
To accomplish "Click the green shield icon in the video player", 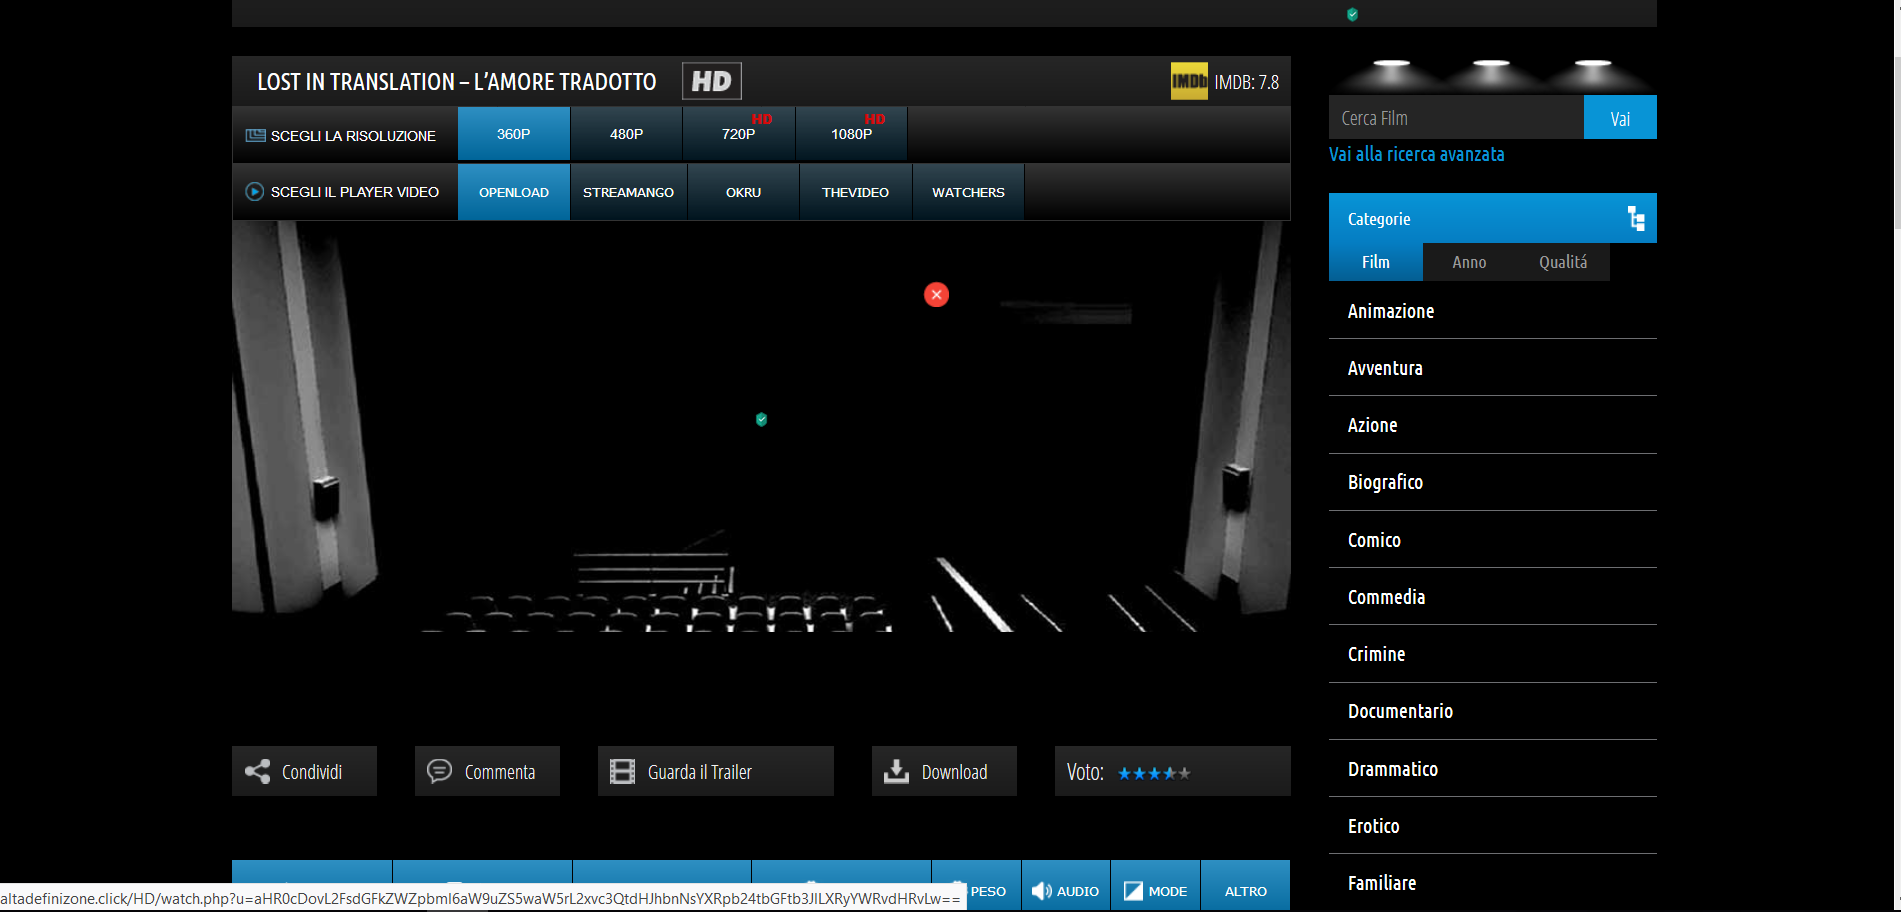I will point(761,419).
